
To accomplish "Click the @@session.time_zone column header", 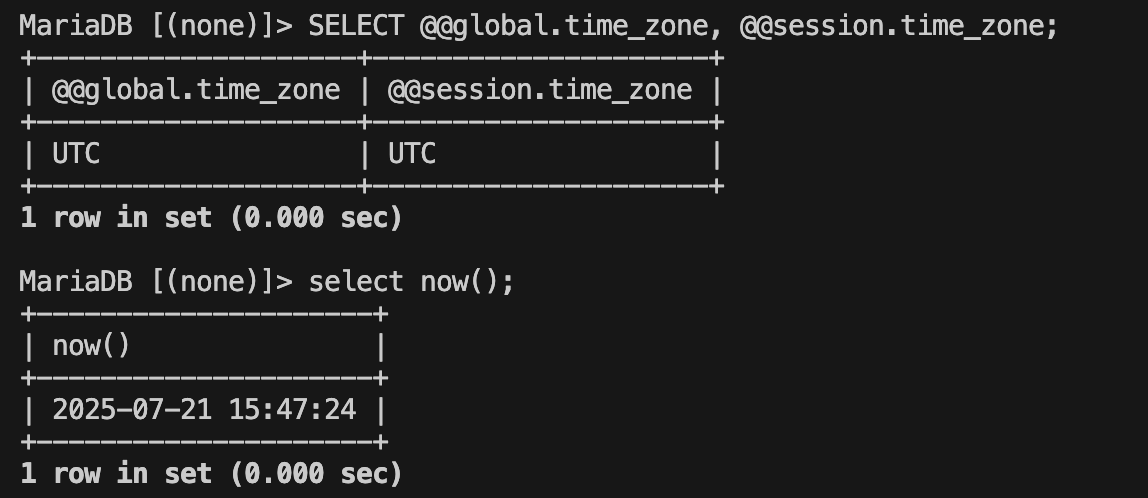I will tap(540, 91).
